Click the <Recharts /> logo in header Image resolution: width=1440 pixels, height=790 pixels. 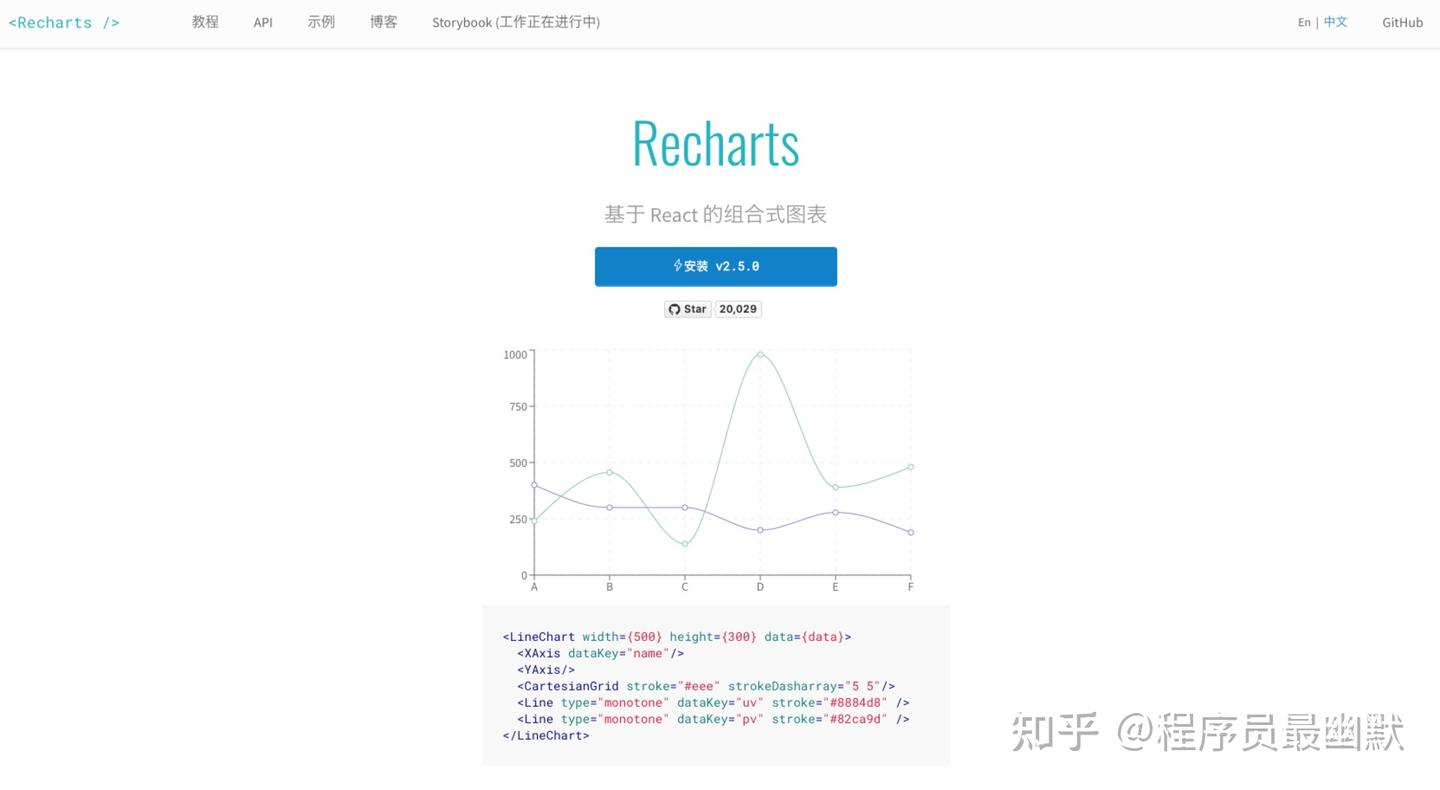click(x=64, y=22)
